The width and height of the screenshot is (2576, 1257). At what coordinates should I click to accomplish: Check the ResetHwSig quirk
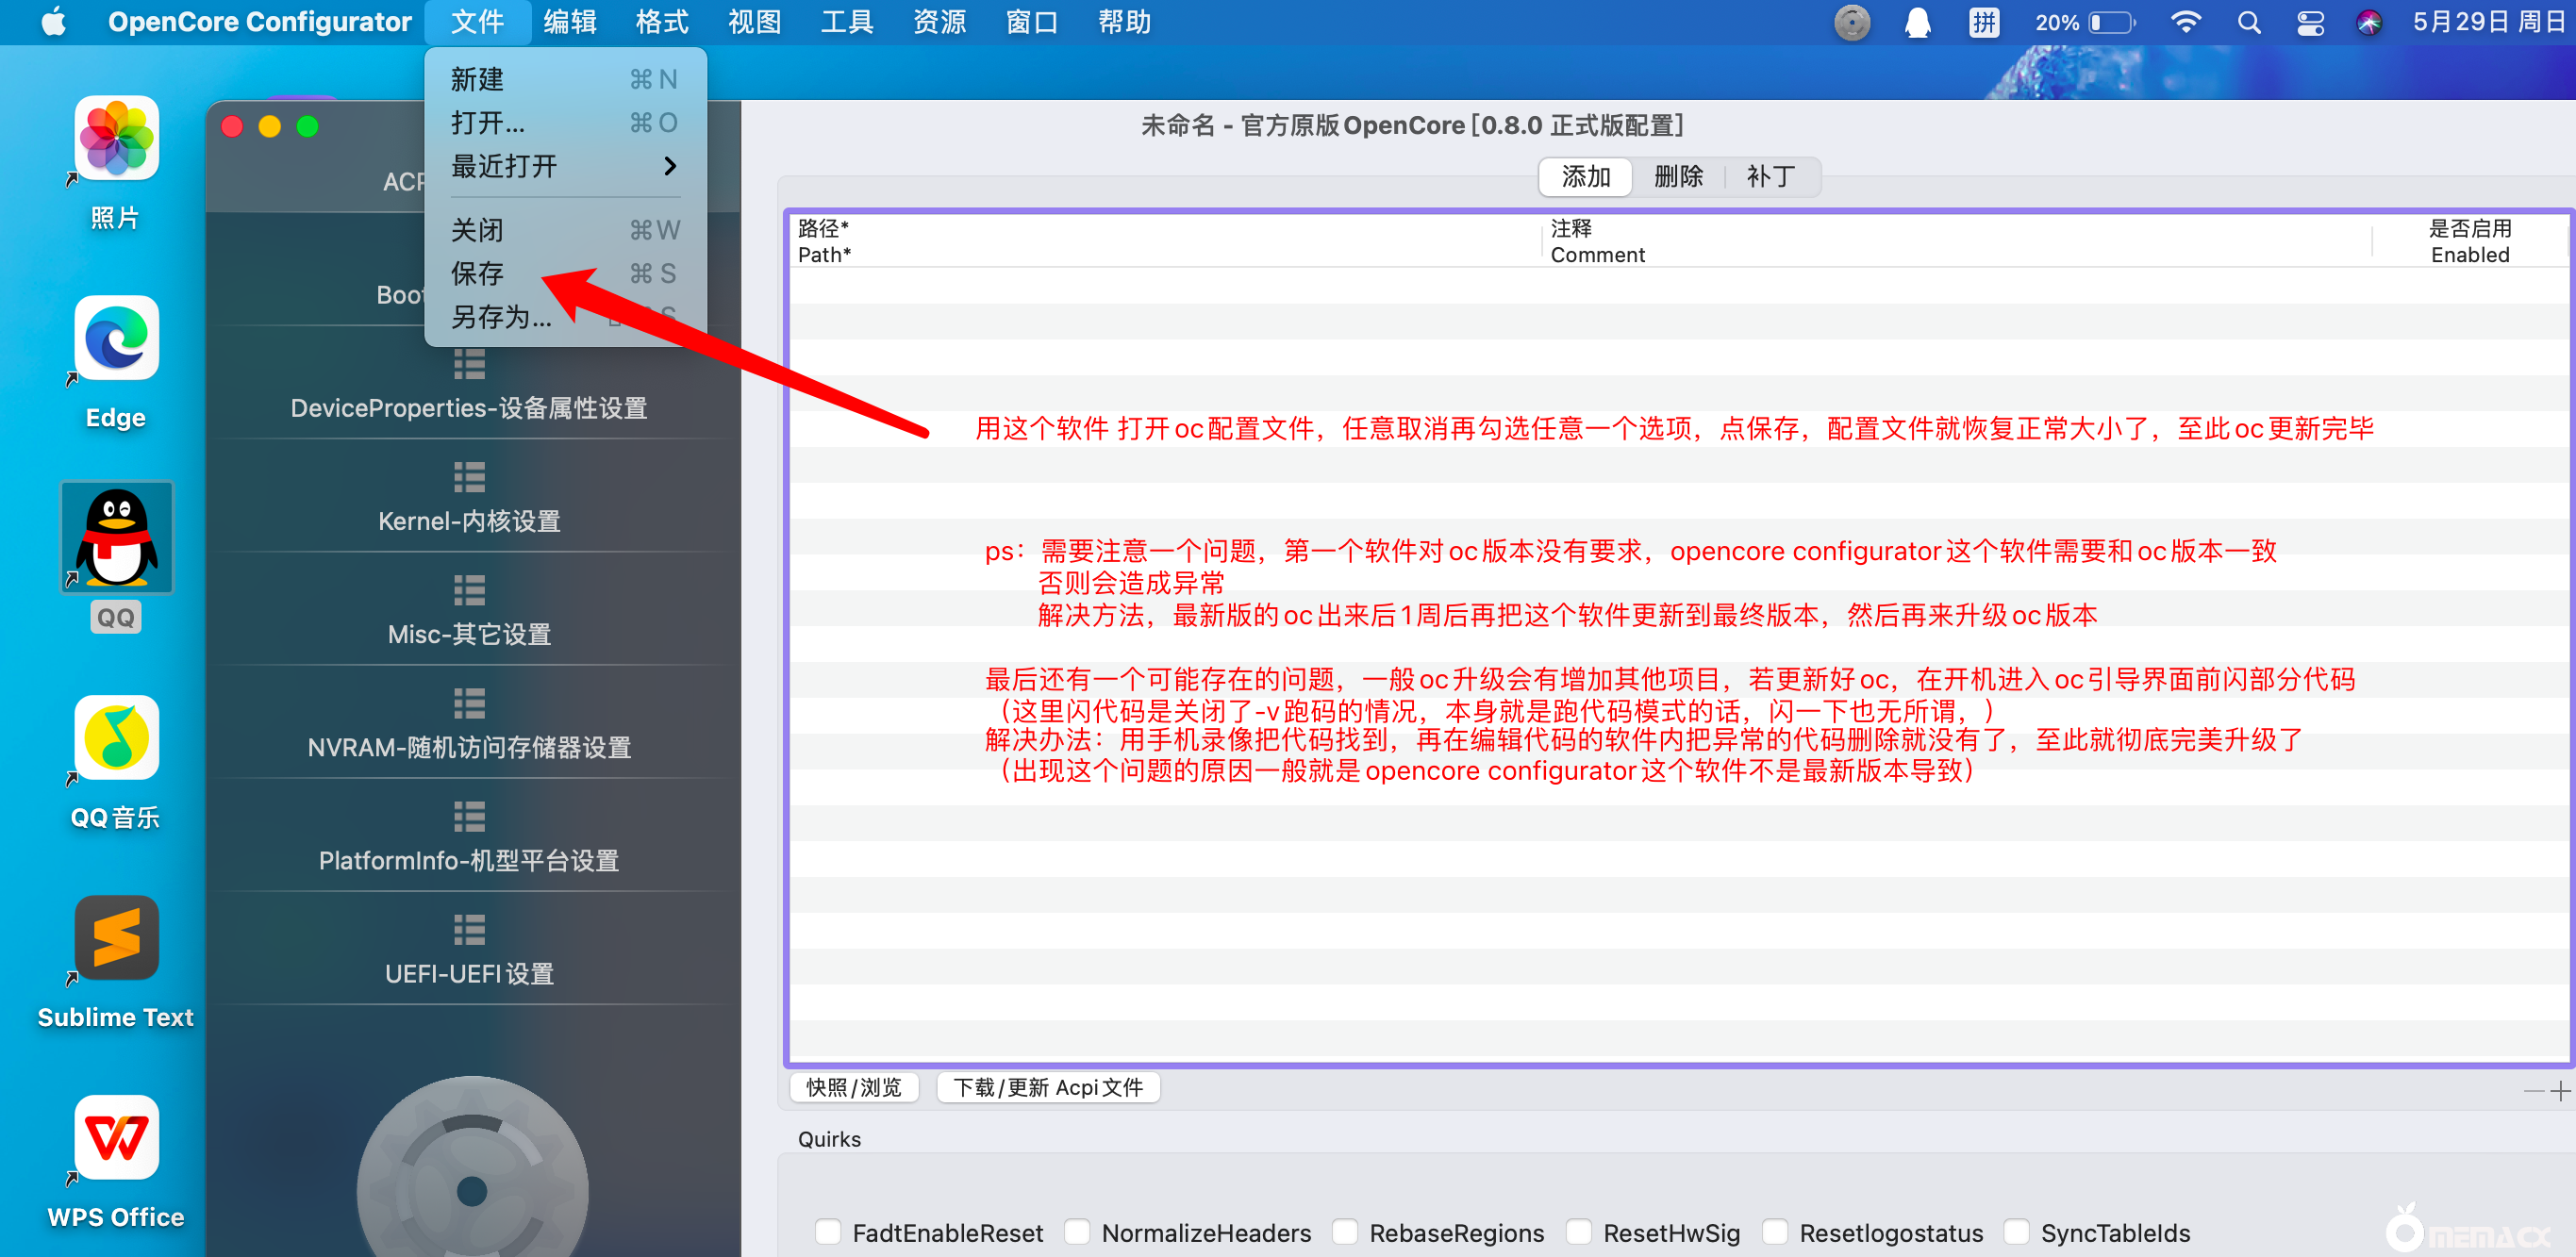(x=1579, y=1232)
